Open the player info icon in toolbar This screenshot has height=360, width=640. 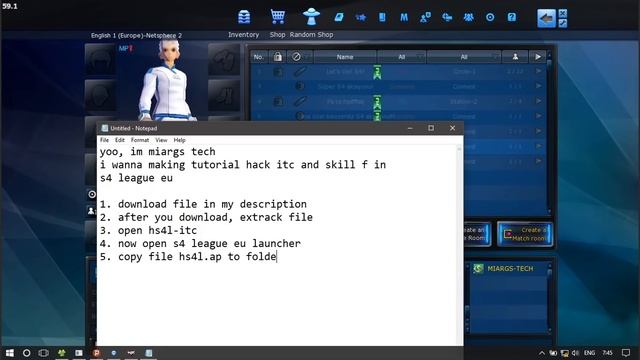[425, 17]
